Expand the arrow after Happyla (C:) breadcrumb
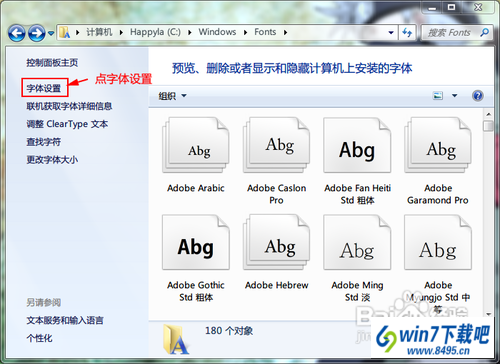 (190, 32)
